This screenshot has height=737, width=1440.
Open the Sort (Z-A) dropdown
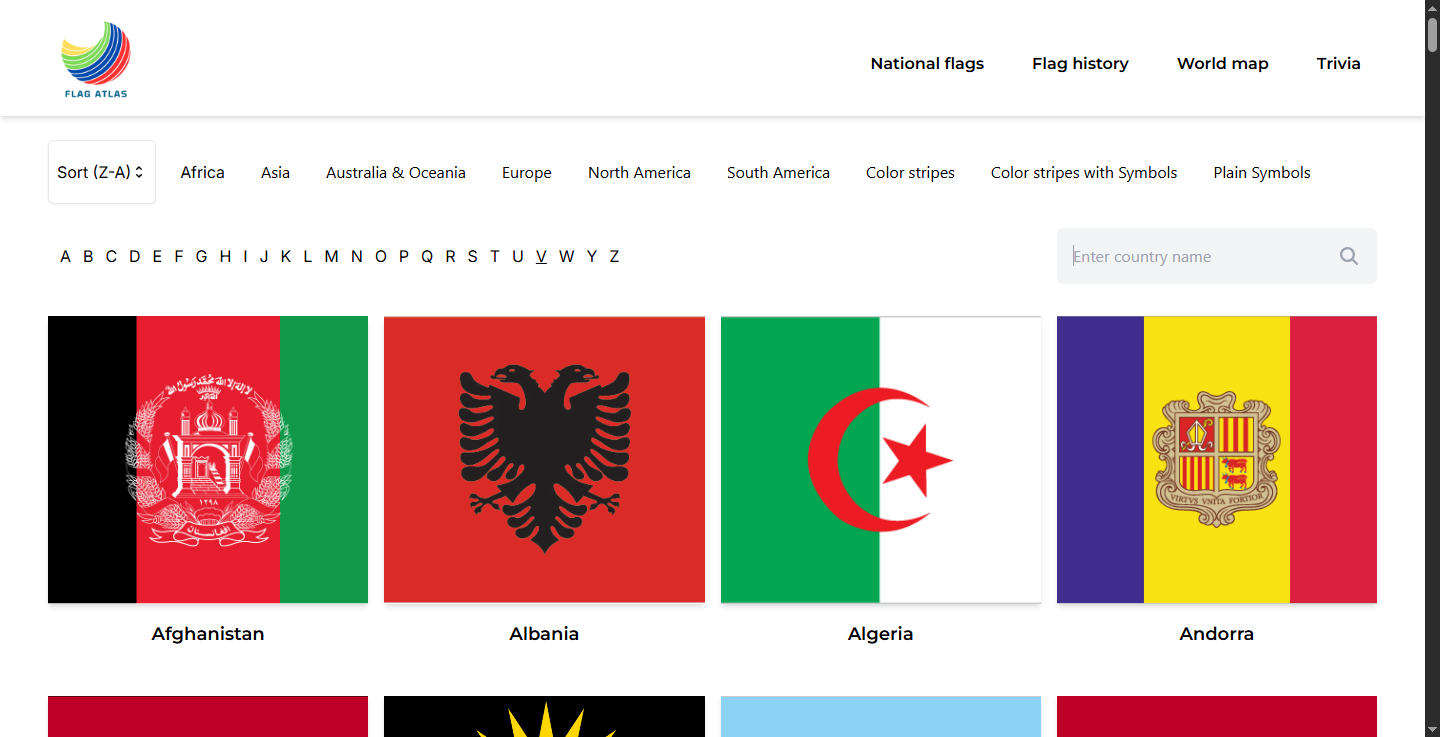[x=102, y=172]
